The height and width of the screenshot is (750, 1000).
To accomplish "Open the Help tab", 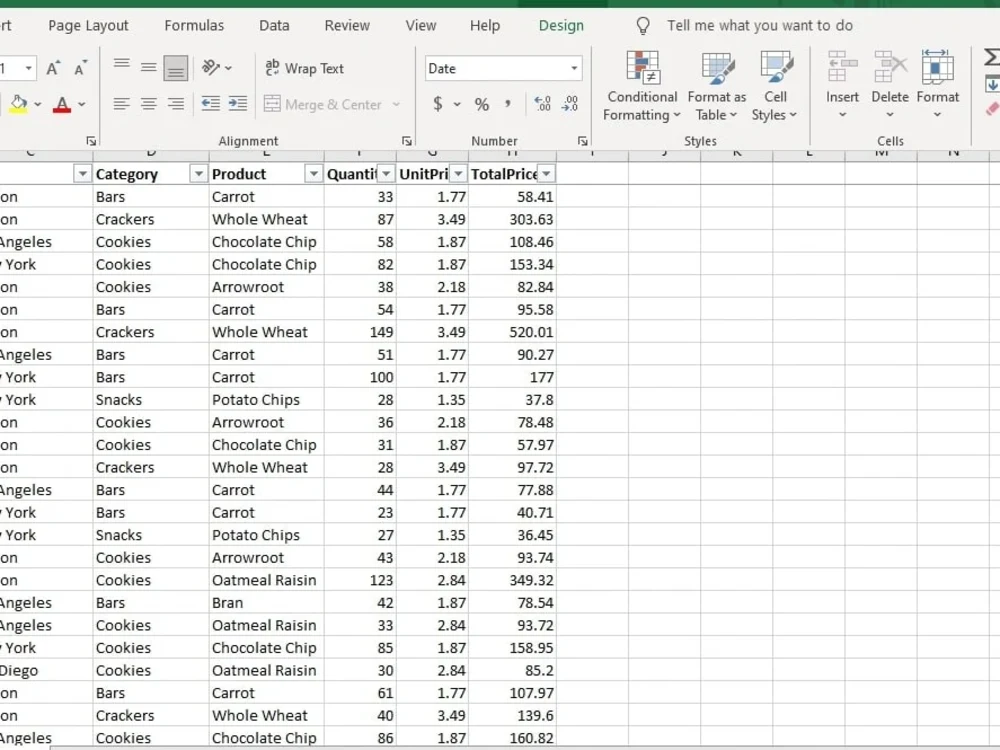I will tap(485, 26).
